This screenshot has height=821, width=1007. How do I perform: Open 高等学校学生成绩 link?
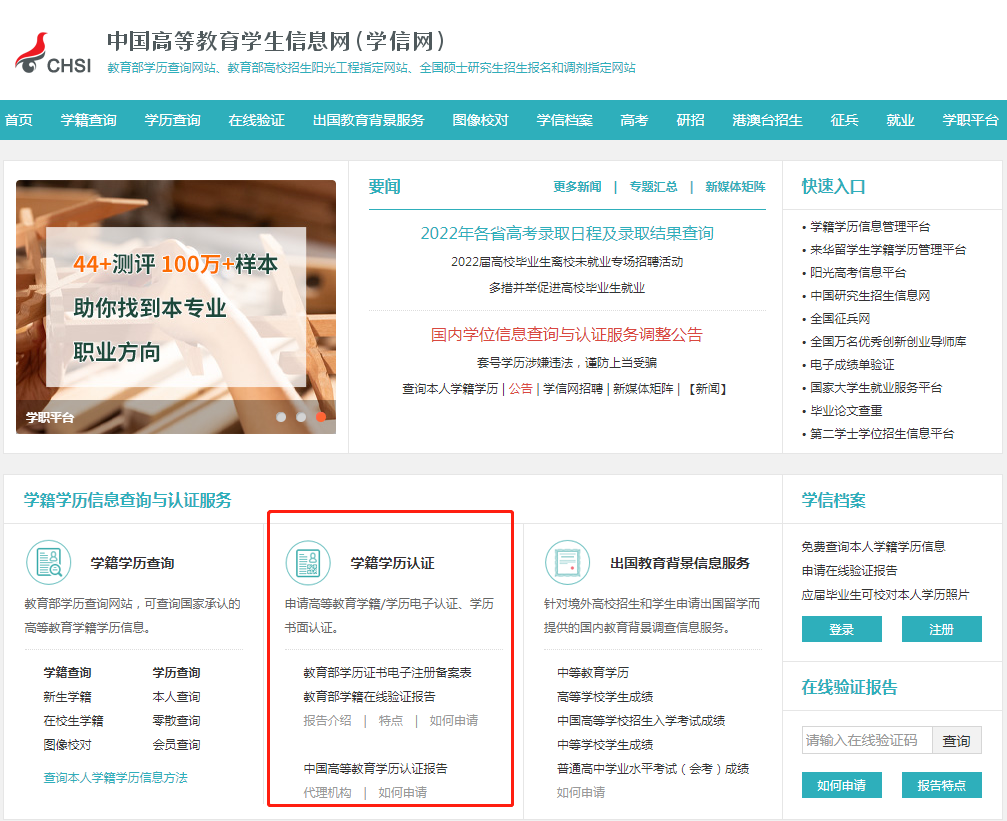605,697
